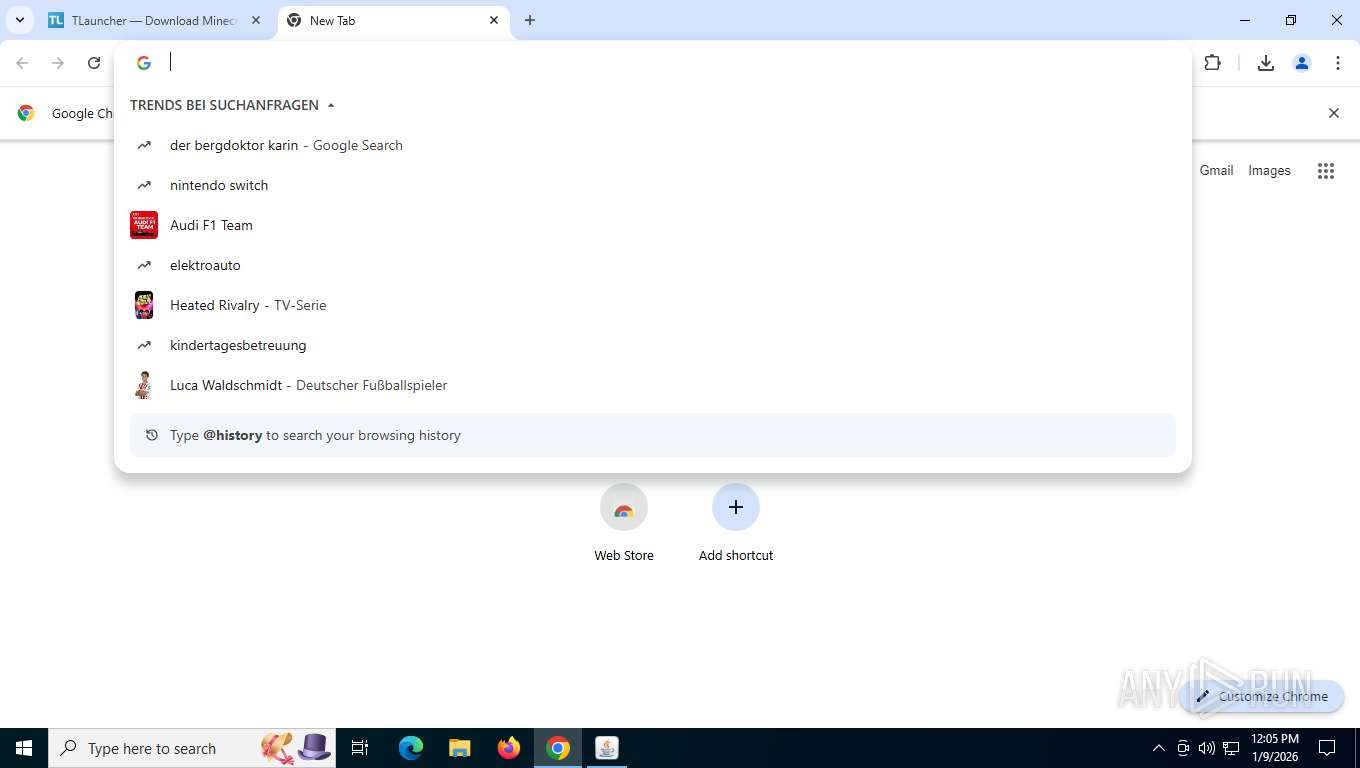This screenshot has width=1360, height=768.
Task: Choose Luca Waldschmidt suggestion
Action: pyautogui.click(x=652, y=385)
